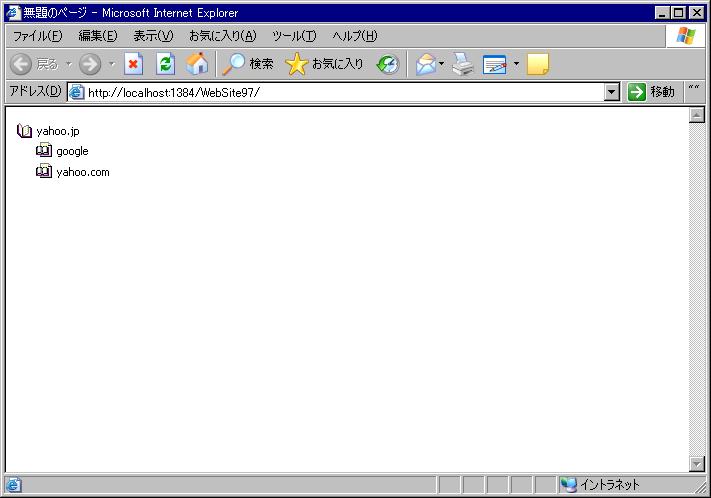
Task: Open the google tree link
Action: point(72,151)
